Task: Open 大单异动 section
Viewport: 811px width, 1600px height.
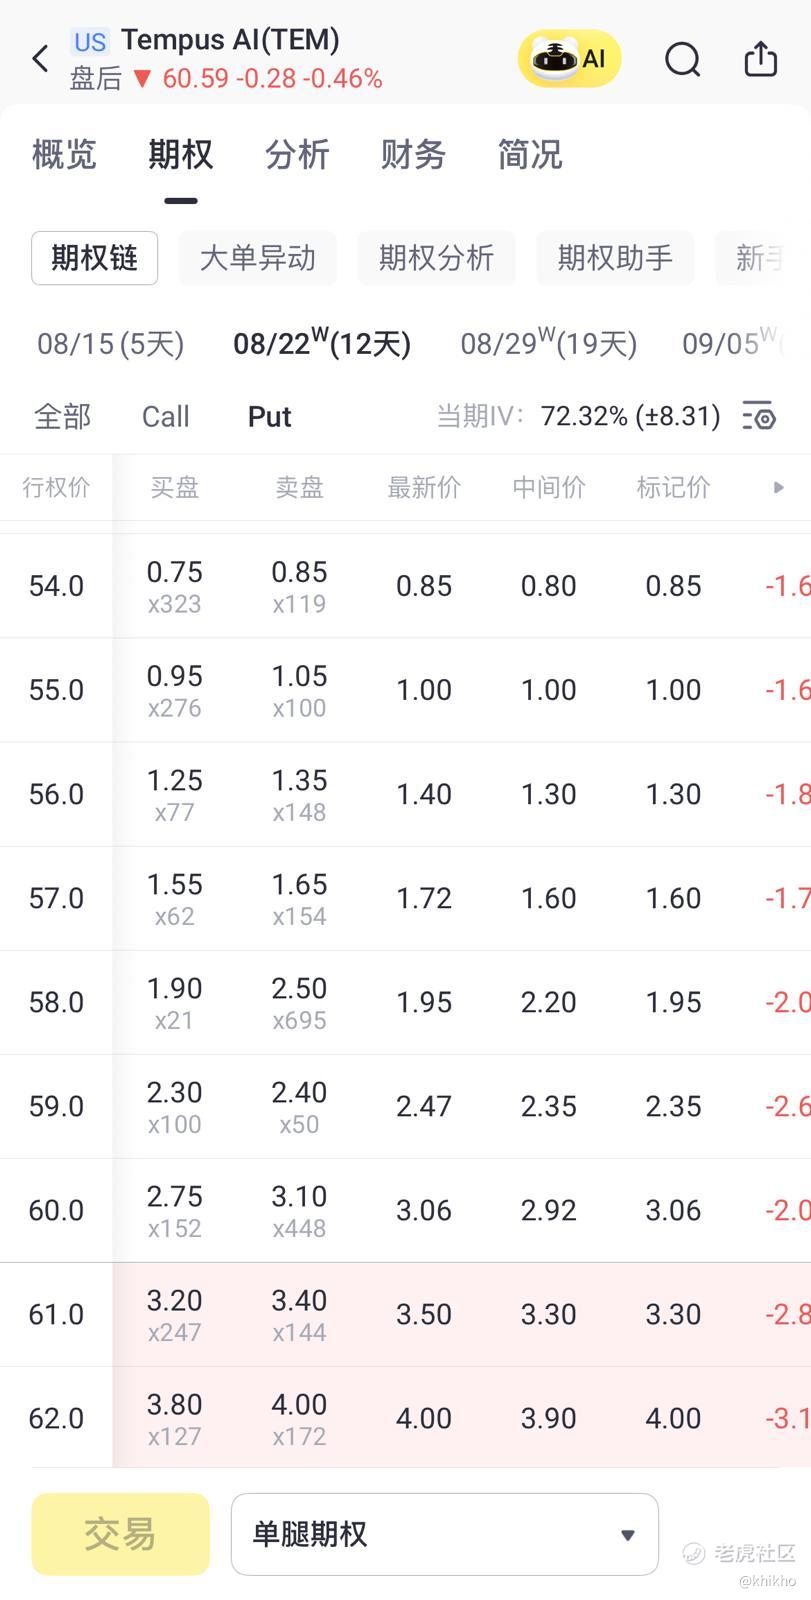Action: coord(257,258)
